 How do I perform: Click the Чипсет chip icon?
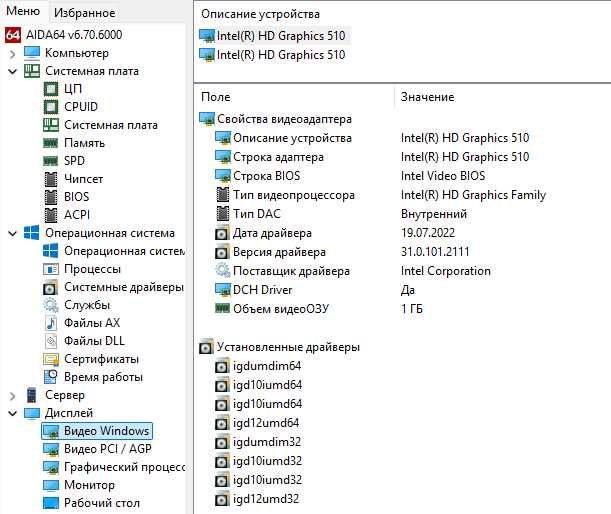click(x=51, y=179)
